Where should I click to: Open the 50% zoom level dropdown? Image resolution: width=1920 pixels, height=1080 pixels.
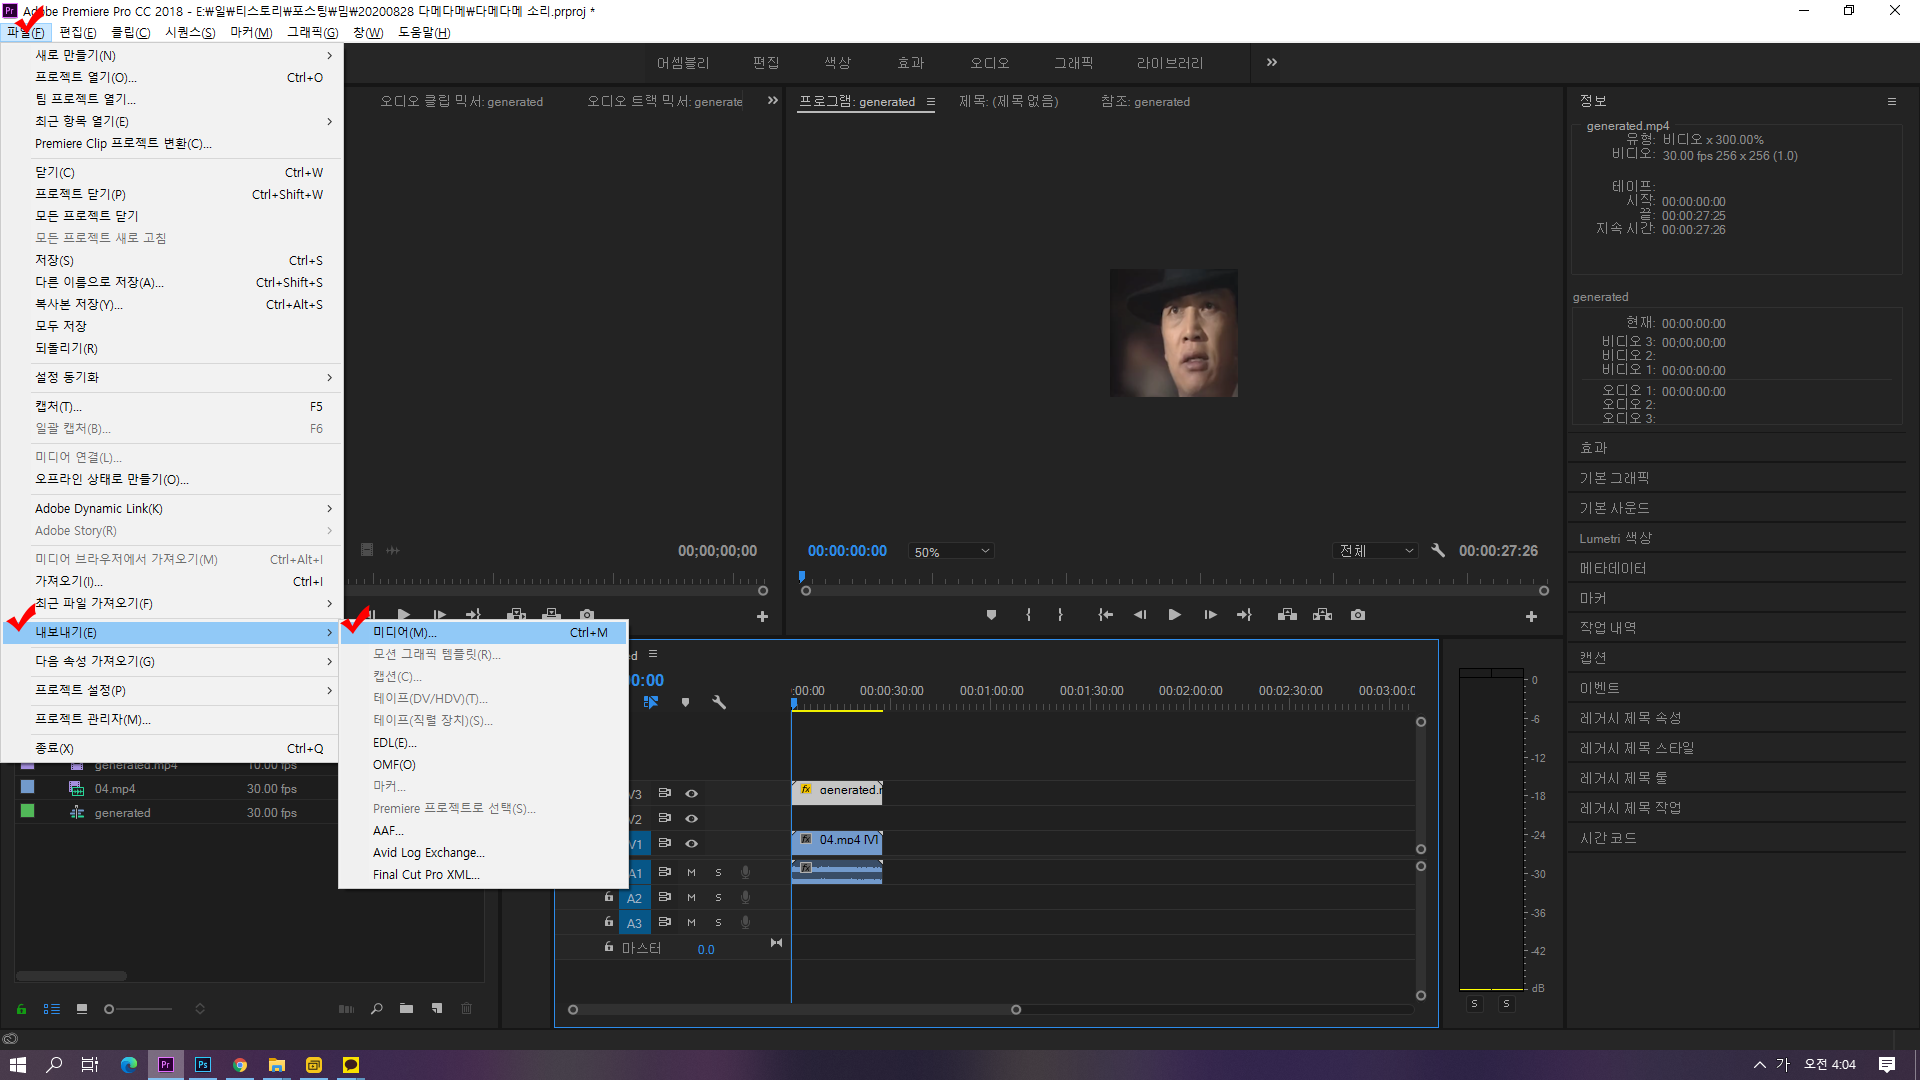click(951, 552)
